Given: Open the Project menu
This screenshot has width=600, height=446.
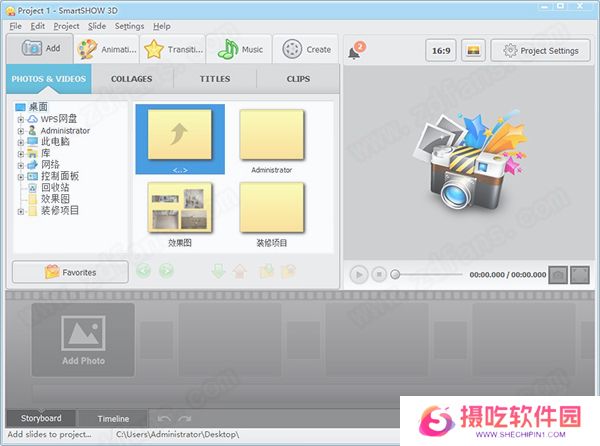Looking at the screenshot, I should (x=66, y=26).
